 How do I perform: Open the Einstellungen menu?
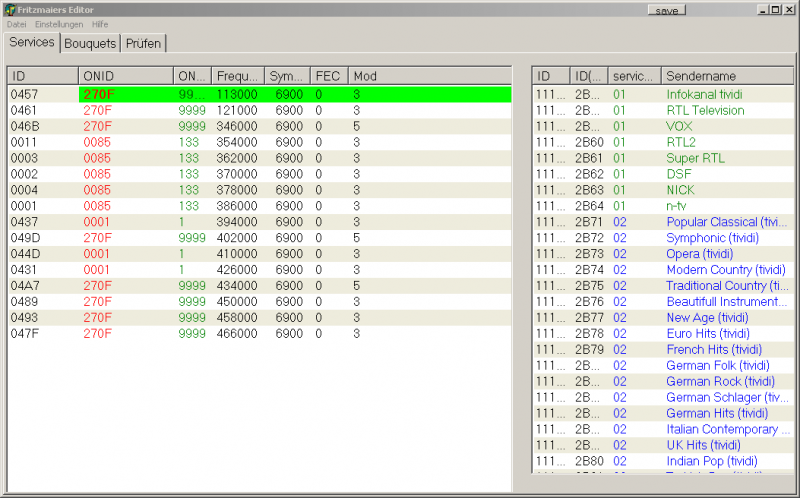(x=59, y=24)
